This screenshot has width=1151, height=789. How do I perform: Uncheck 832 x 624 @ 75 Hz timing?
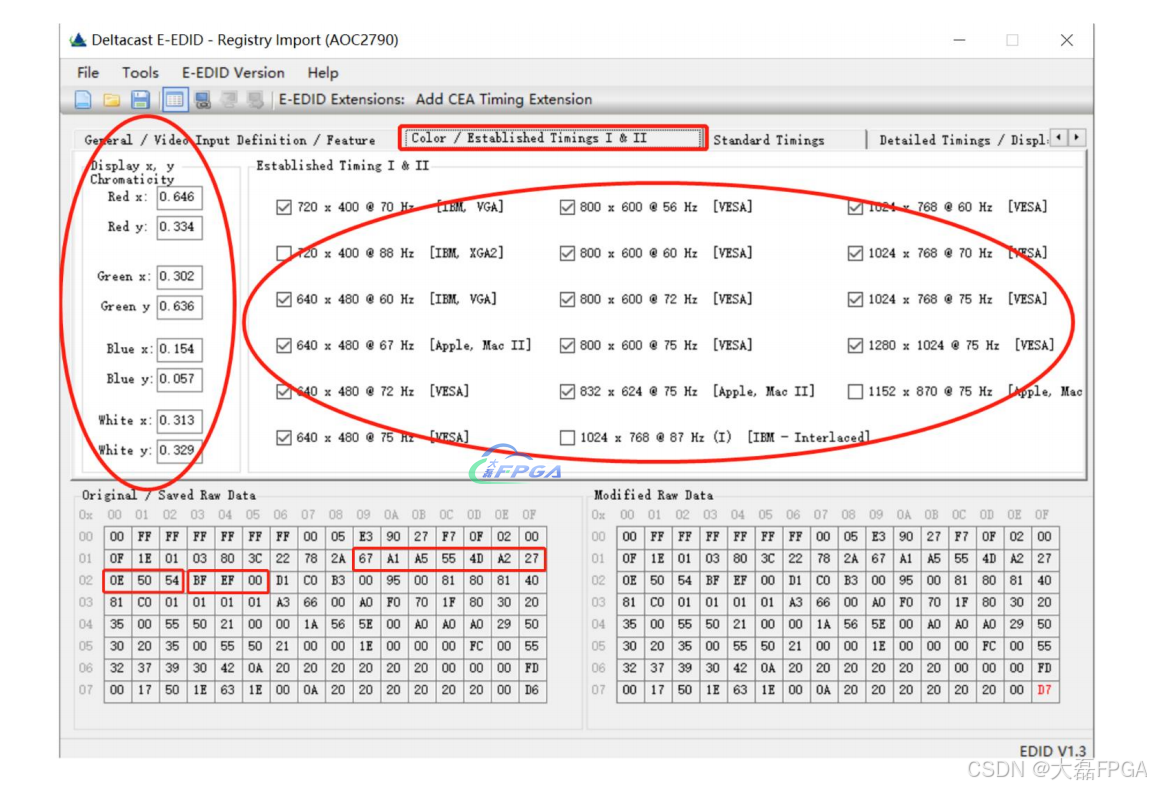(x=567, y=392)
